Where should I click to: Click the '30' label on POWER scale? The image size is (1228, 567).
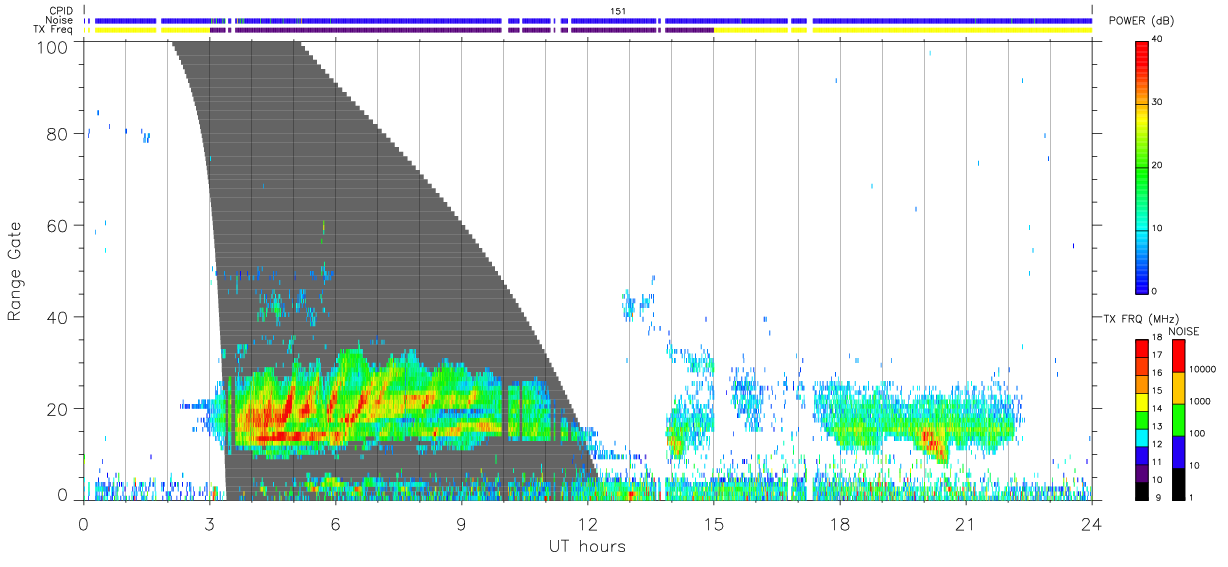[1158, 102]
